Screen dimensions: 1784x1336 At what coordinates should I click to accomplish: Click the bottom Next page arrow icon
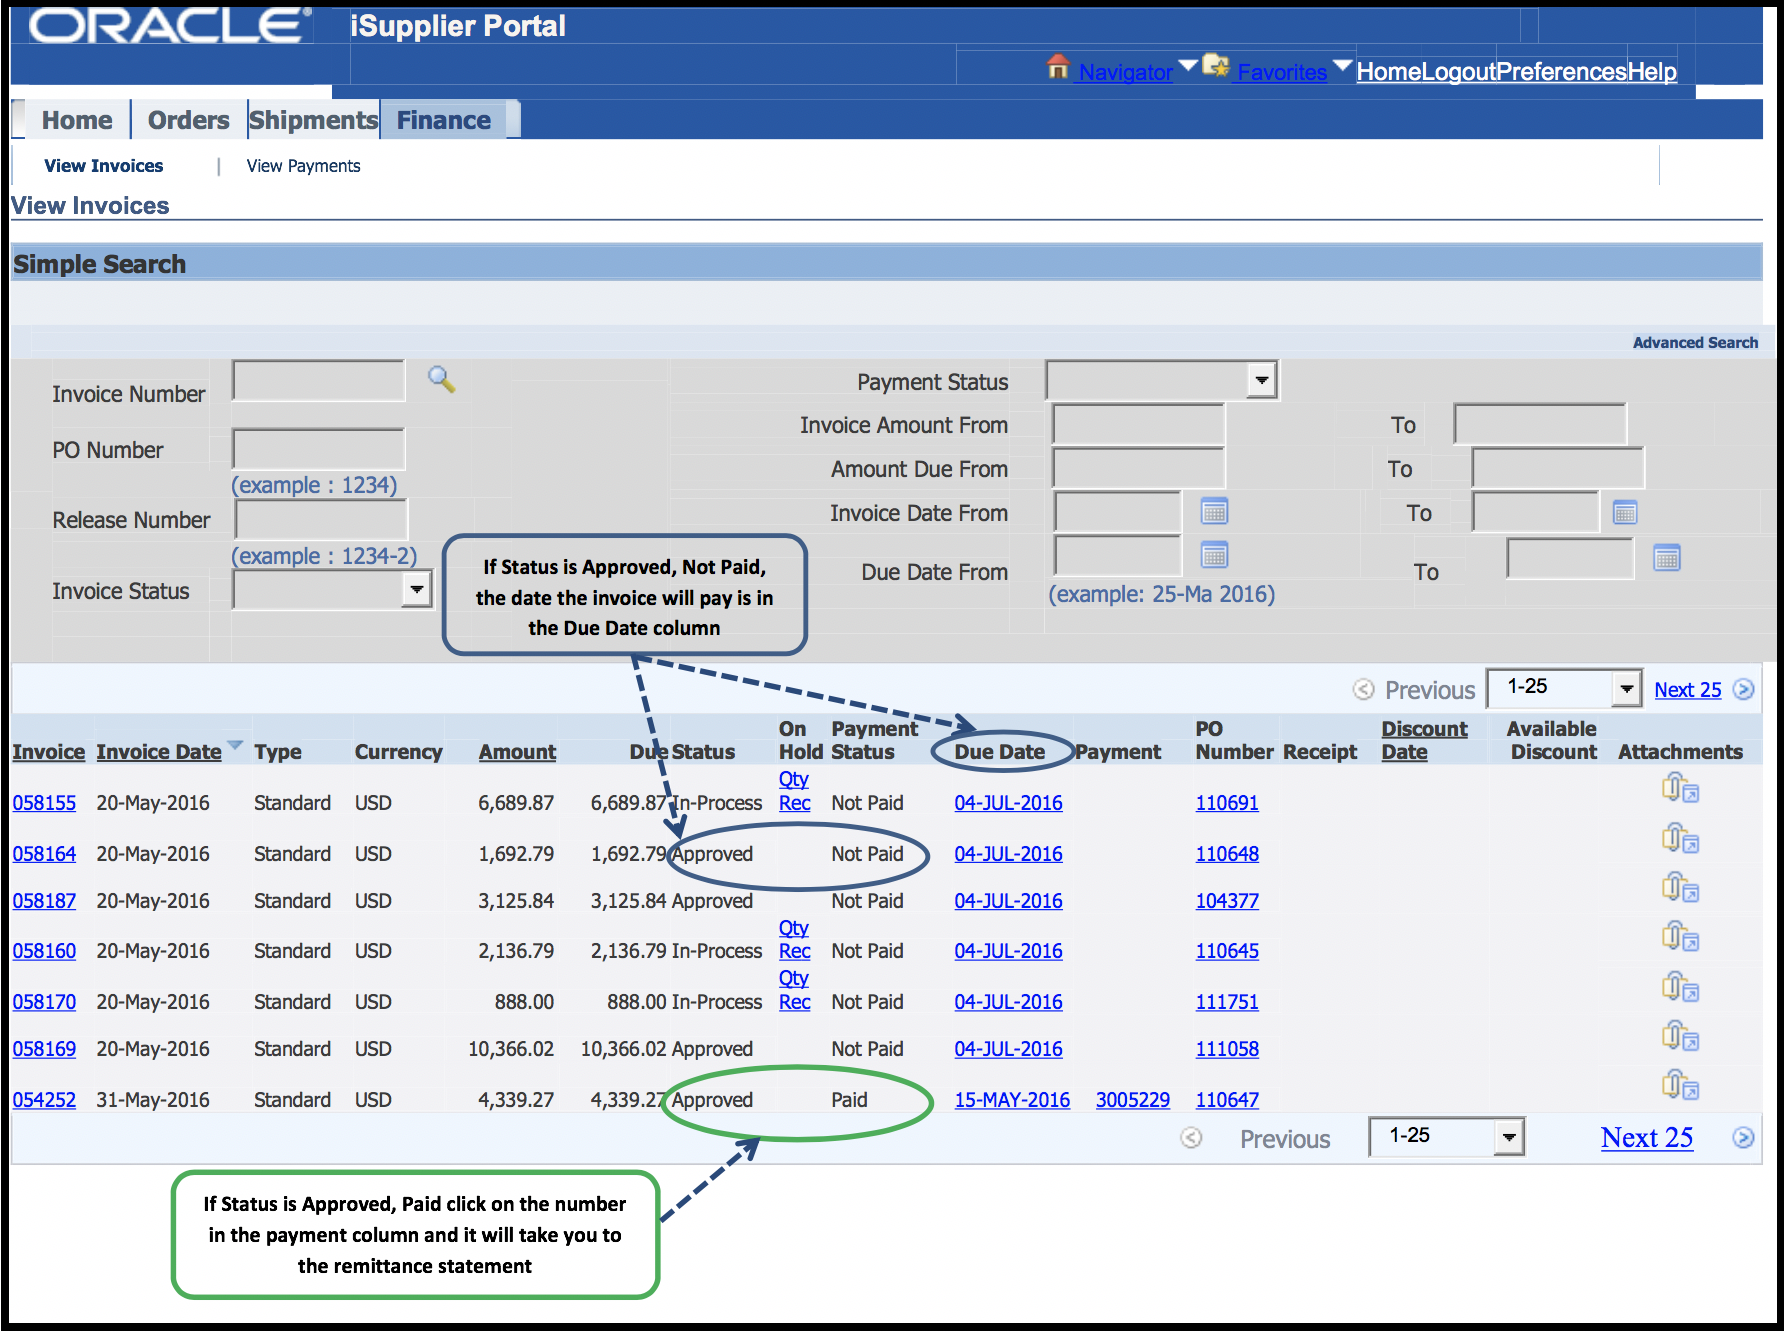click(x=1743, y=1138)
